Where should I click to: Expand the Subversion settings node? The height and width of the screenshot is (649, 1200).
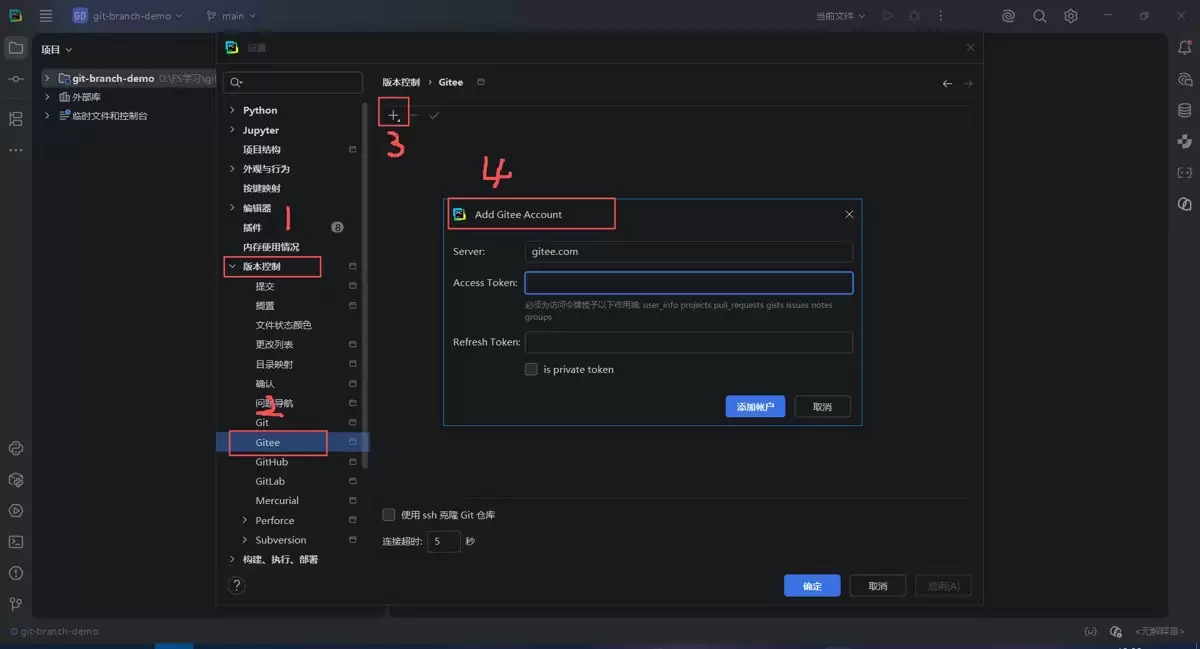click(245, 540)
